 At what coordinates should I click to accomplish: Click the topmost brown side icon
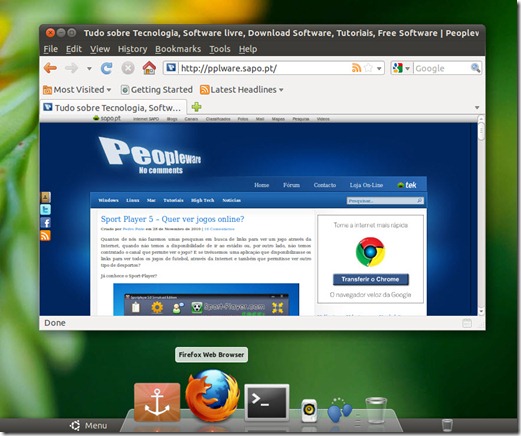[45, 197]
